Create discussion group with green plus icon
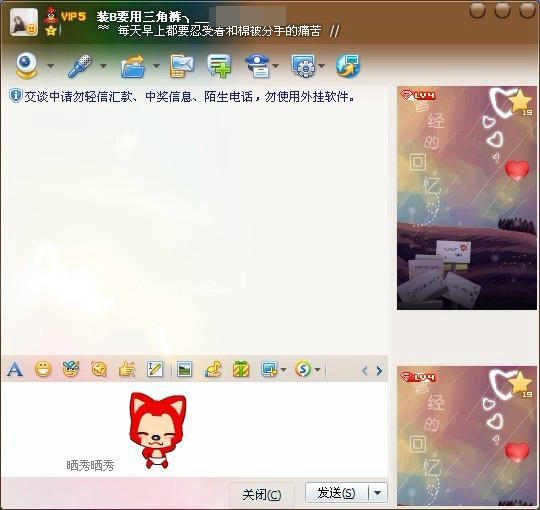The width and height of the screenshot is (540, 510). tap(219, 65)
